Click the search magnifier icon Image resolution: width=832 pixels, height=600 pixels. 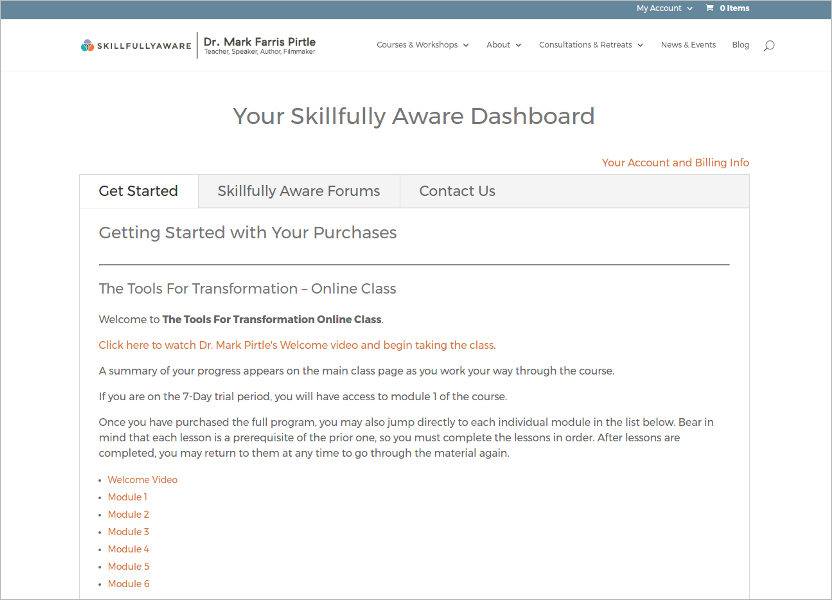coord(769,45)
